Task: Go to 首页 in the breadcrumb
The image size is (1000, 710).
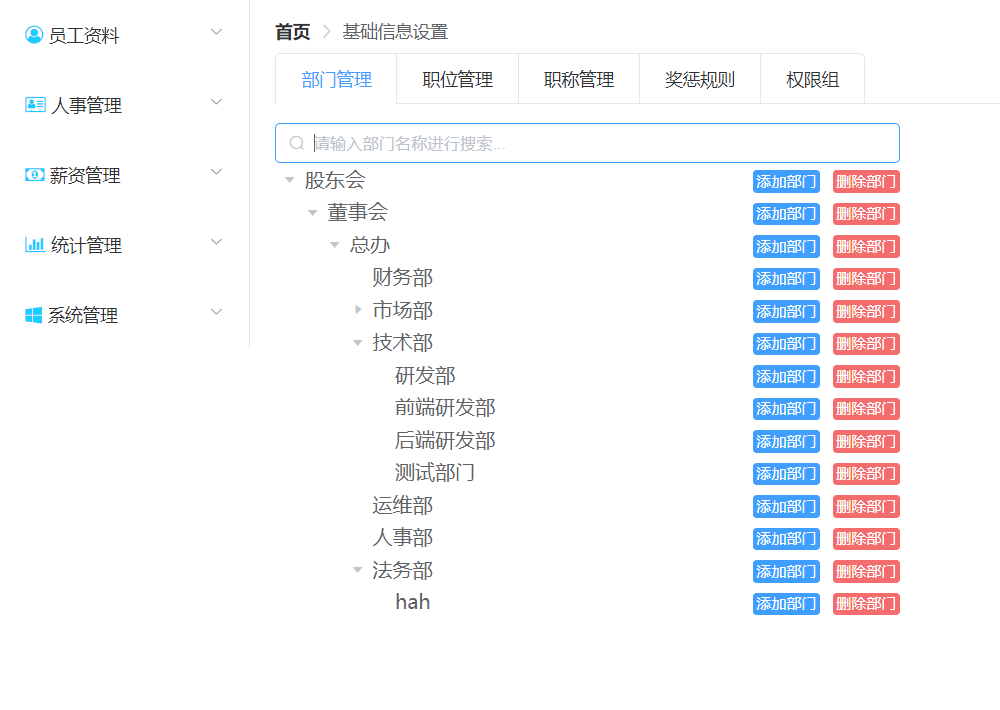Action: [293, 31]
